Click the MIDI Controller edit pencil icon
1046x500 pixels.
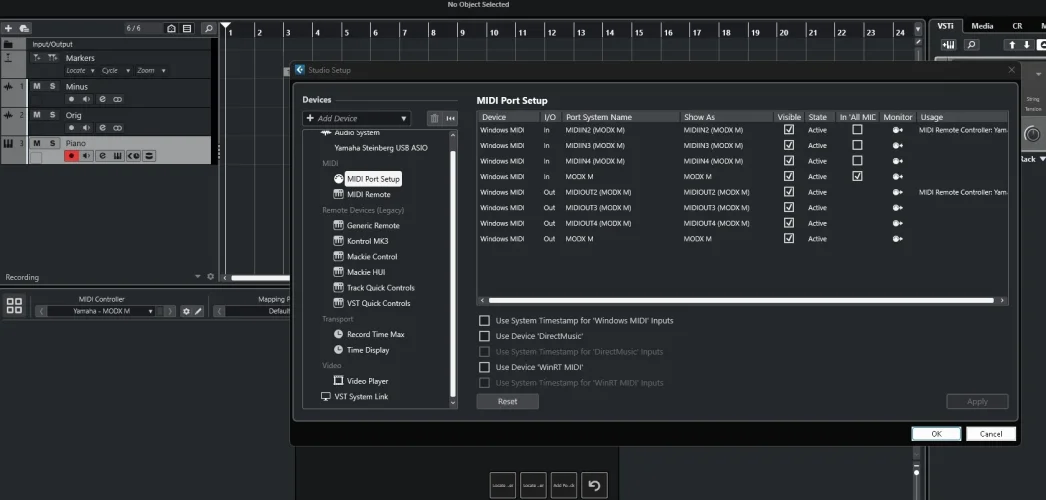(x=198, y=311)
